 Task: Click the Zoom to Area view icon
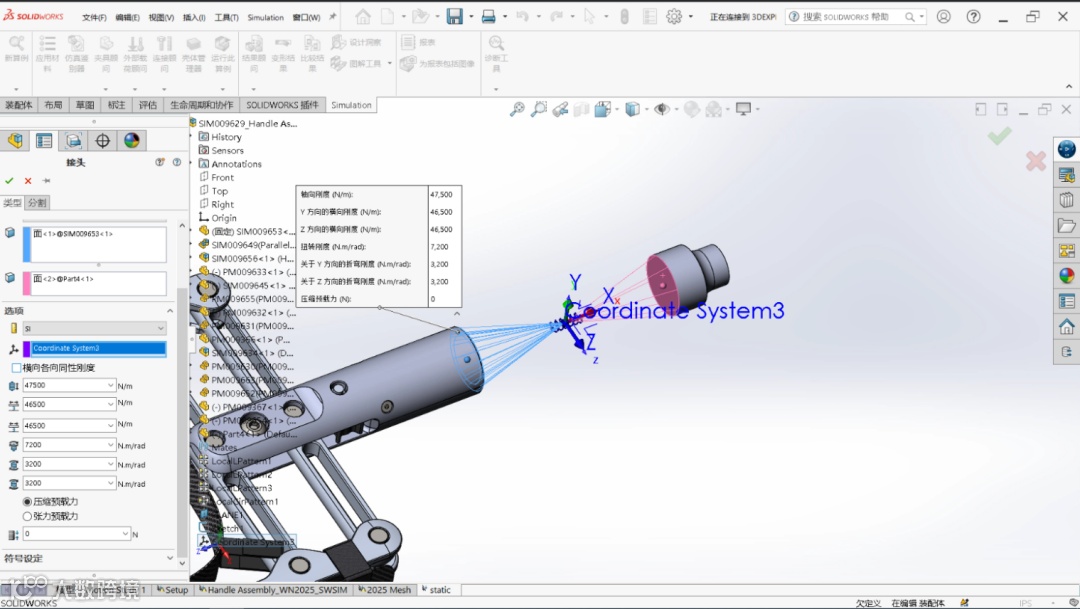(539, 109)
